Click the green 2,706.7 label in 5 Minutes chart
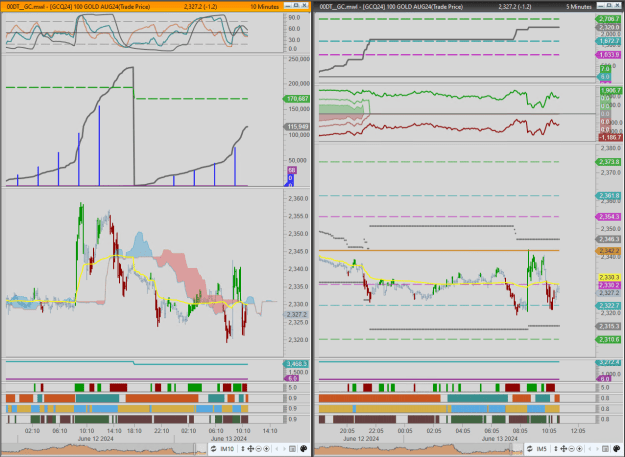 (608, 19)
